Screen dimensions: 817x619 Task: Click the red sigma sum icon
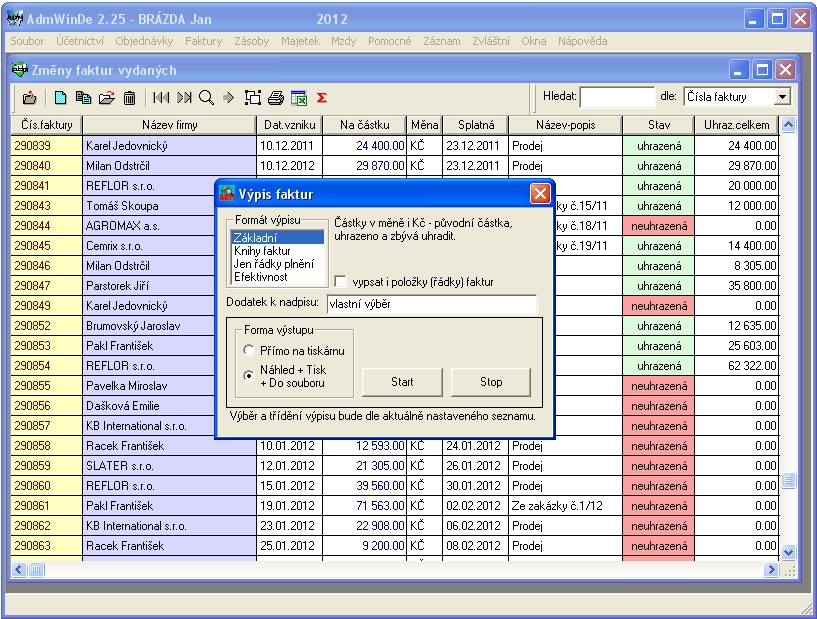[x=322, y=97]
